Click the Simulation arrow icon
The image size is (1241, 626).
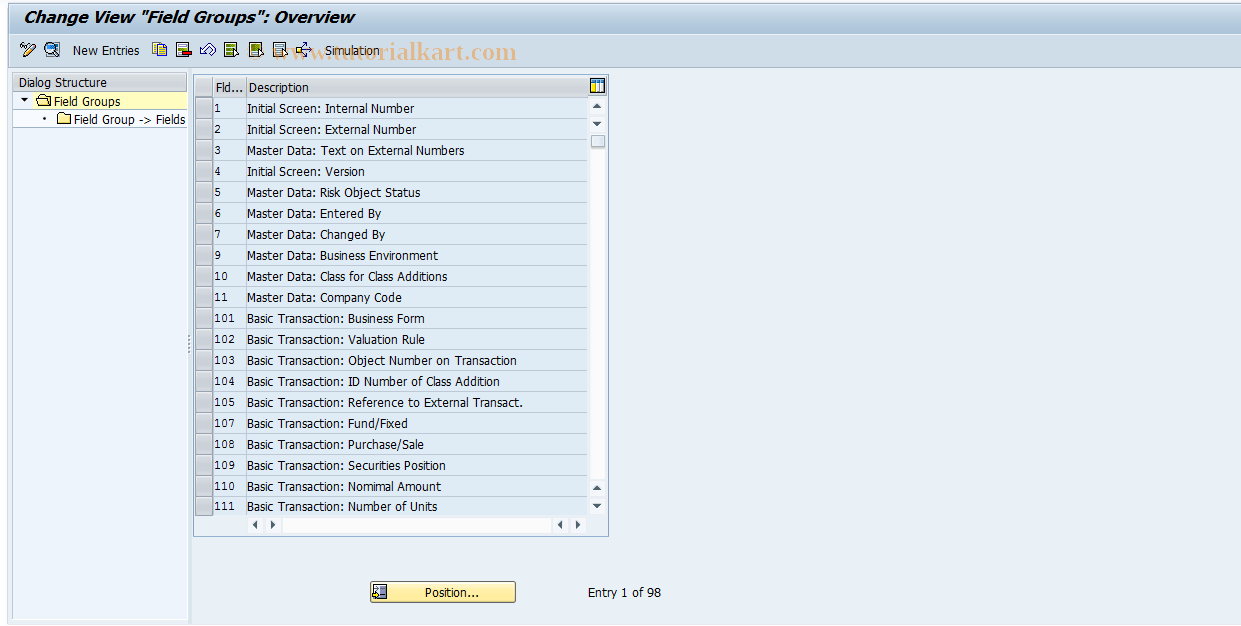[304, 50]
